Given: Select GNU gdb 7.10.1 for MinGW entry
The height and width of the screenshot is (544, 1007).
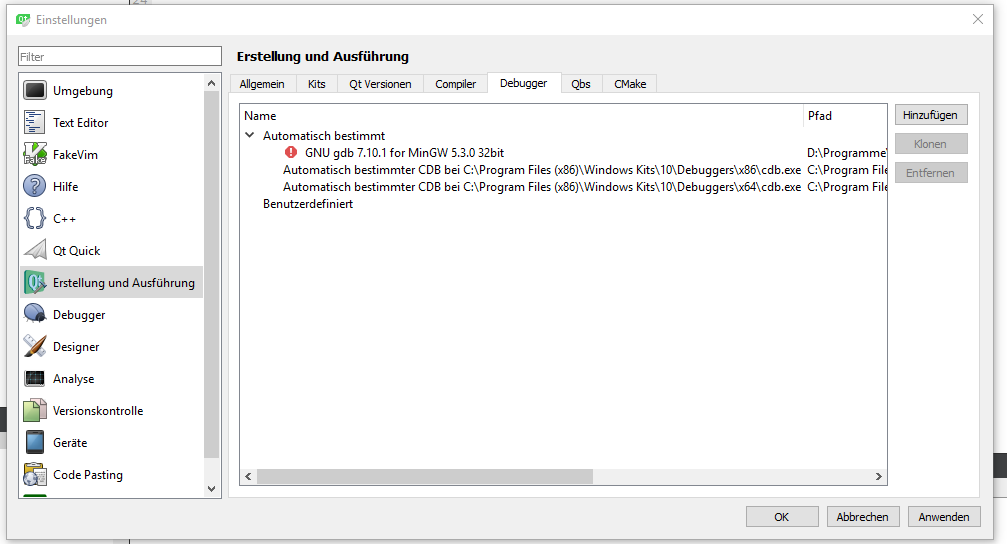Looking at the screenshot, I should (x=405, y=153).
